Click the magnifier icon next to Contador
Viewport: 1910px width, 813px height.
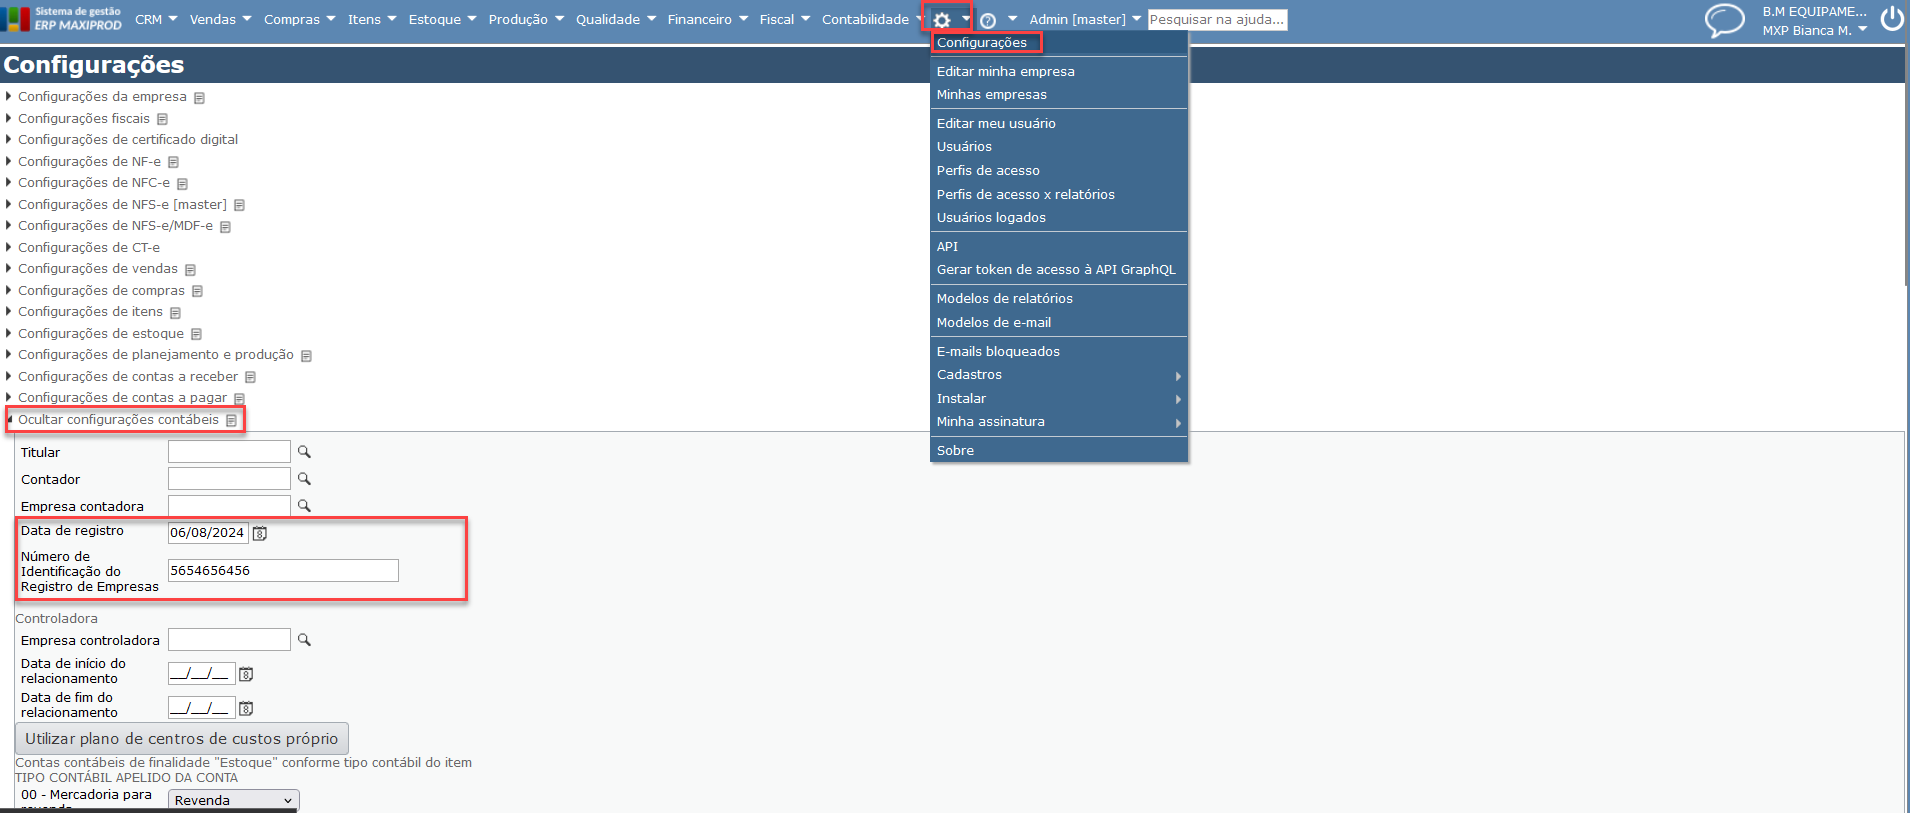[304, 479]
